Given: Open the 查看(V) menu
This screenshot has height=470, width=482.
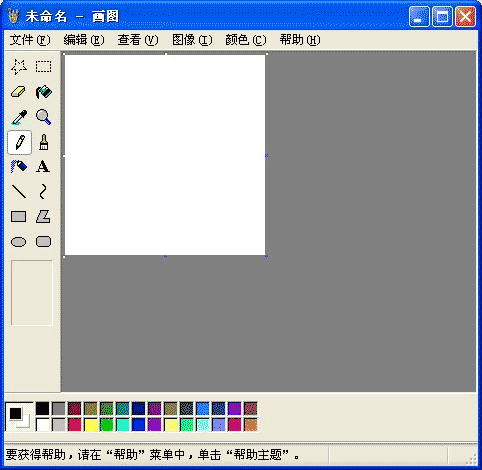Looking at the screenshot, I should tap(138, 40).
